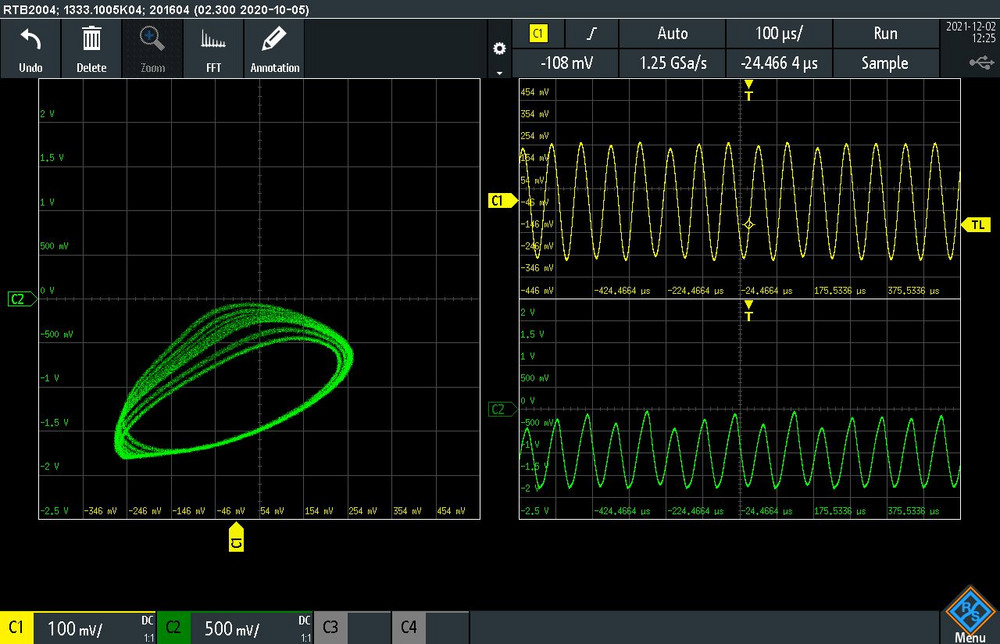The image size is (1000, 644).
Task: Open the C1 100 mV/ scale setting
Action: pos(94,628)
